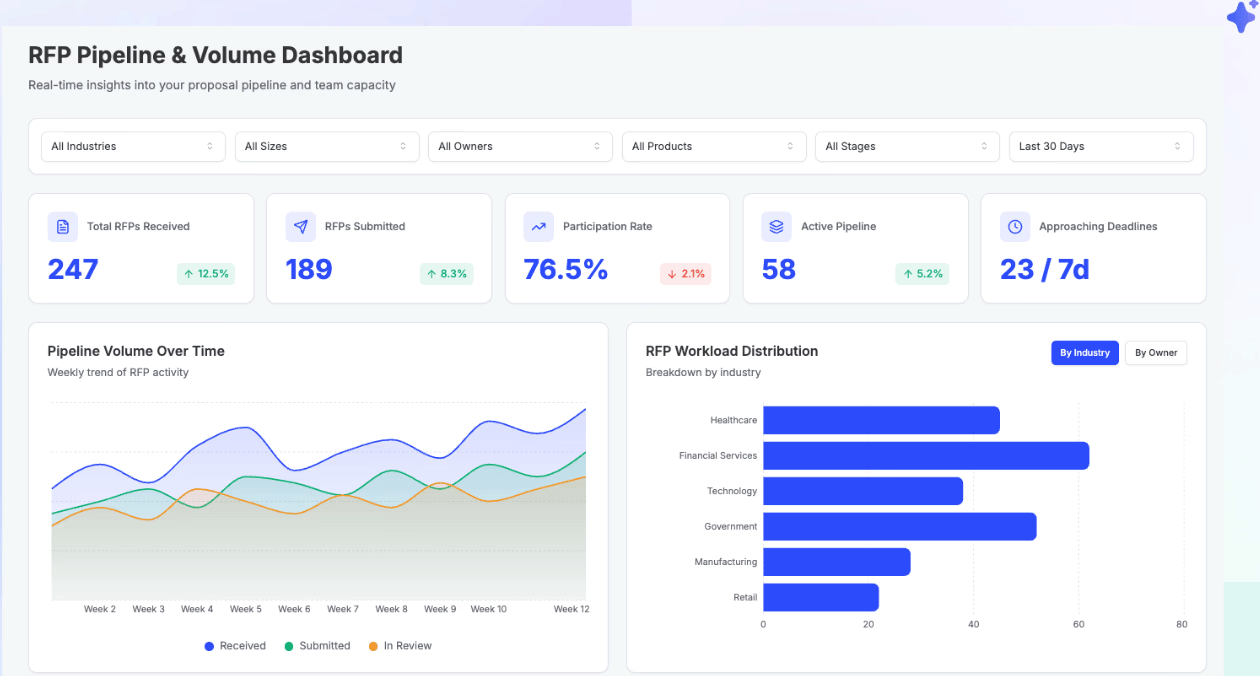Switch workload distribution to By Owner view
This screenshot has width=1260, height=676.
tap(1155, 352)
